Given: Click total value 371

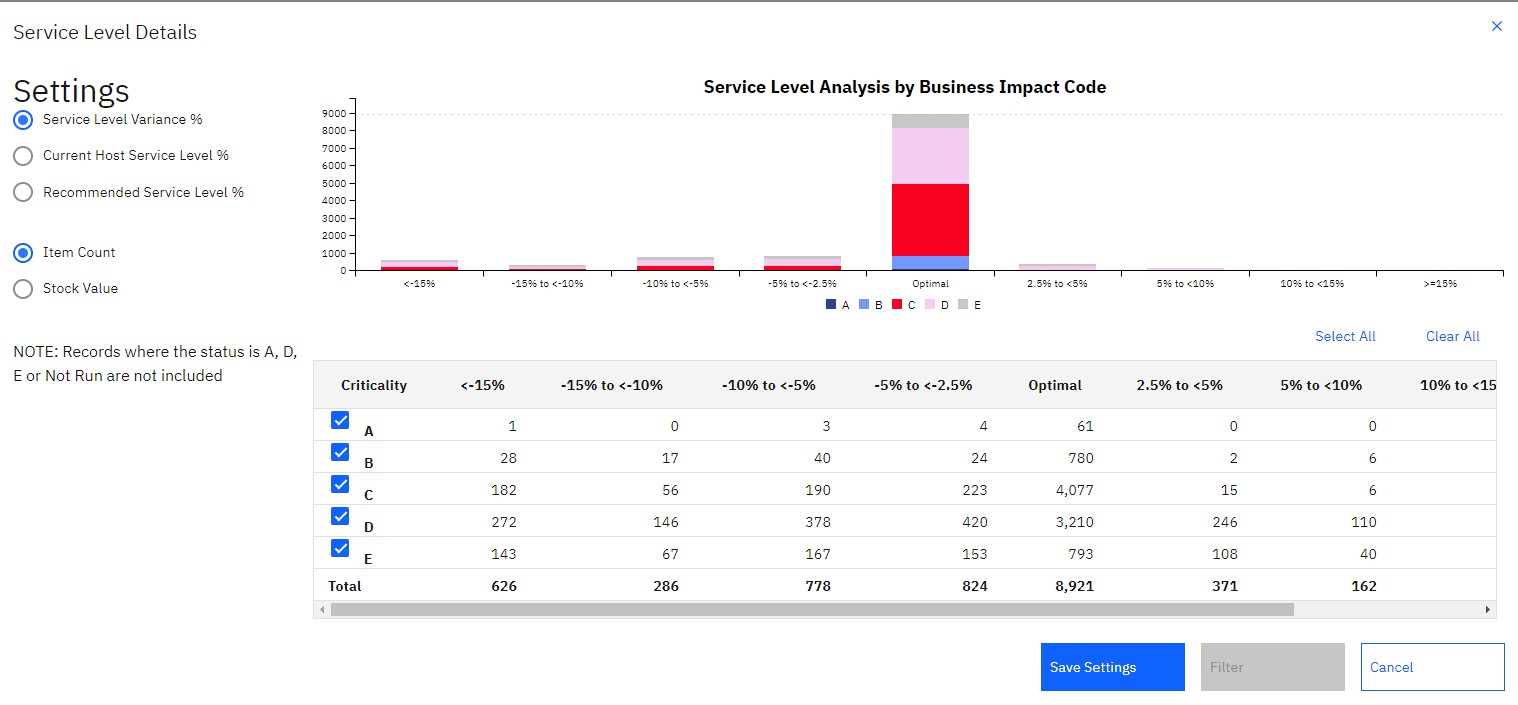Looking at the screenshot, I should 1224,586.
